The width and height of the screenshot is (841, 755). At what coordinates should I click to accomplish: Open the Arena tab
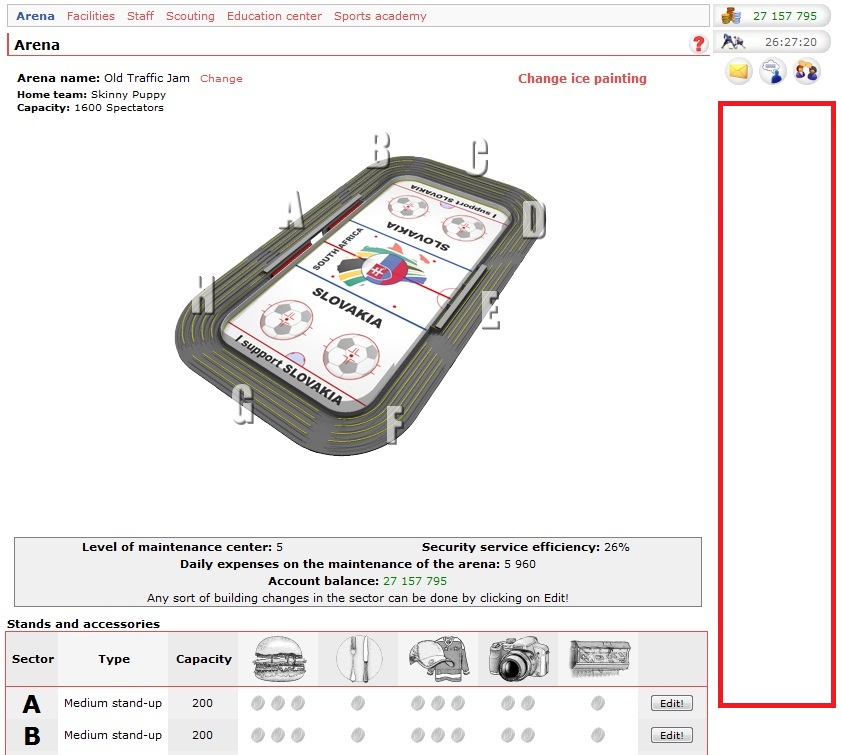click(35, 16)
